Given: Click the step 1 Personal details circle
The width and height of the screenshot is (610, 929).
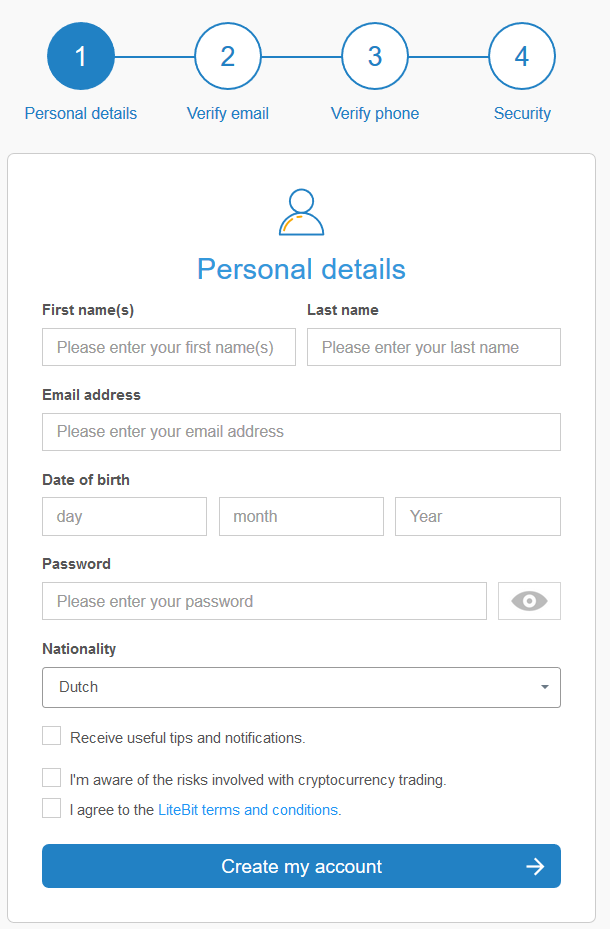Looking at the screenshot, I should (x=80, y=56).
